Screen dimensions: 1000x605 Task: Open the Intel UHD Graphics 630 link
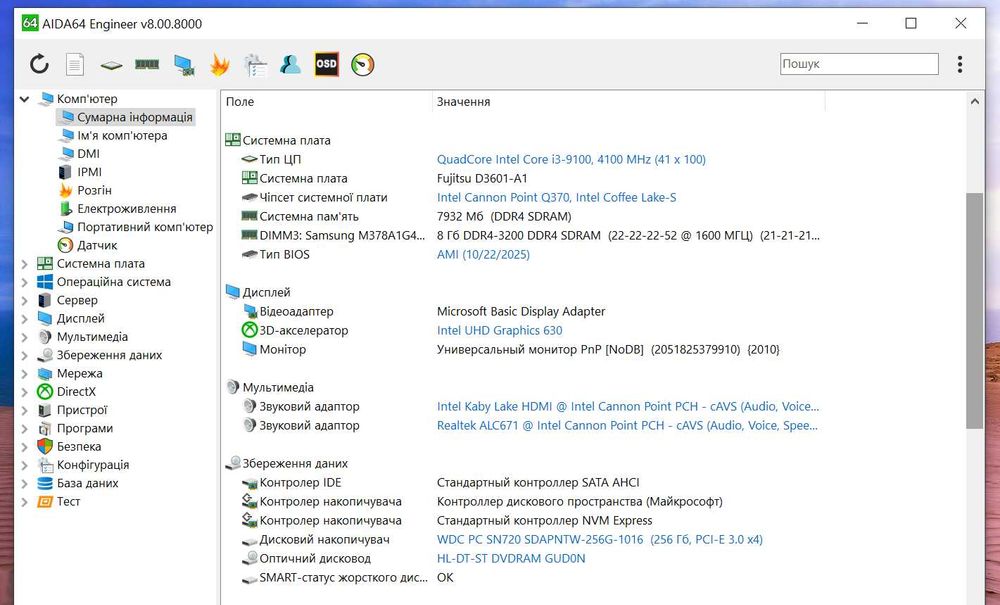[x=499, y=330]
